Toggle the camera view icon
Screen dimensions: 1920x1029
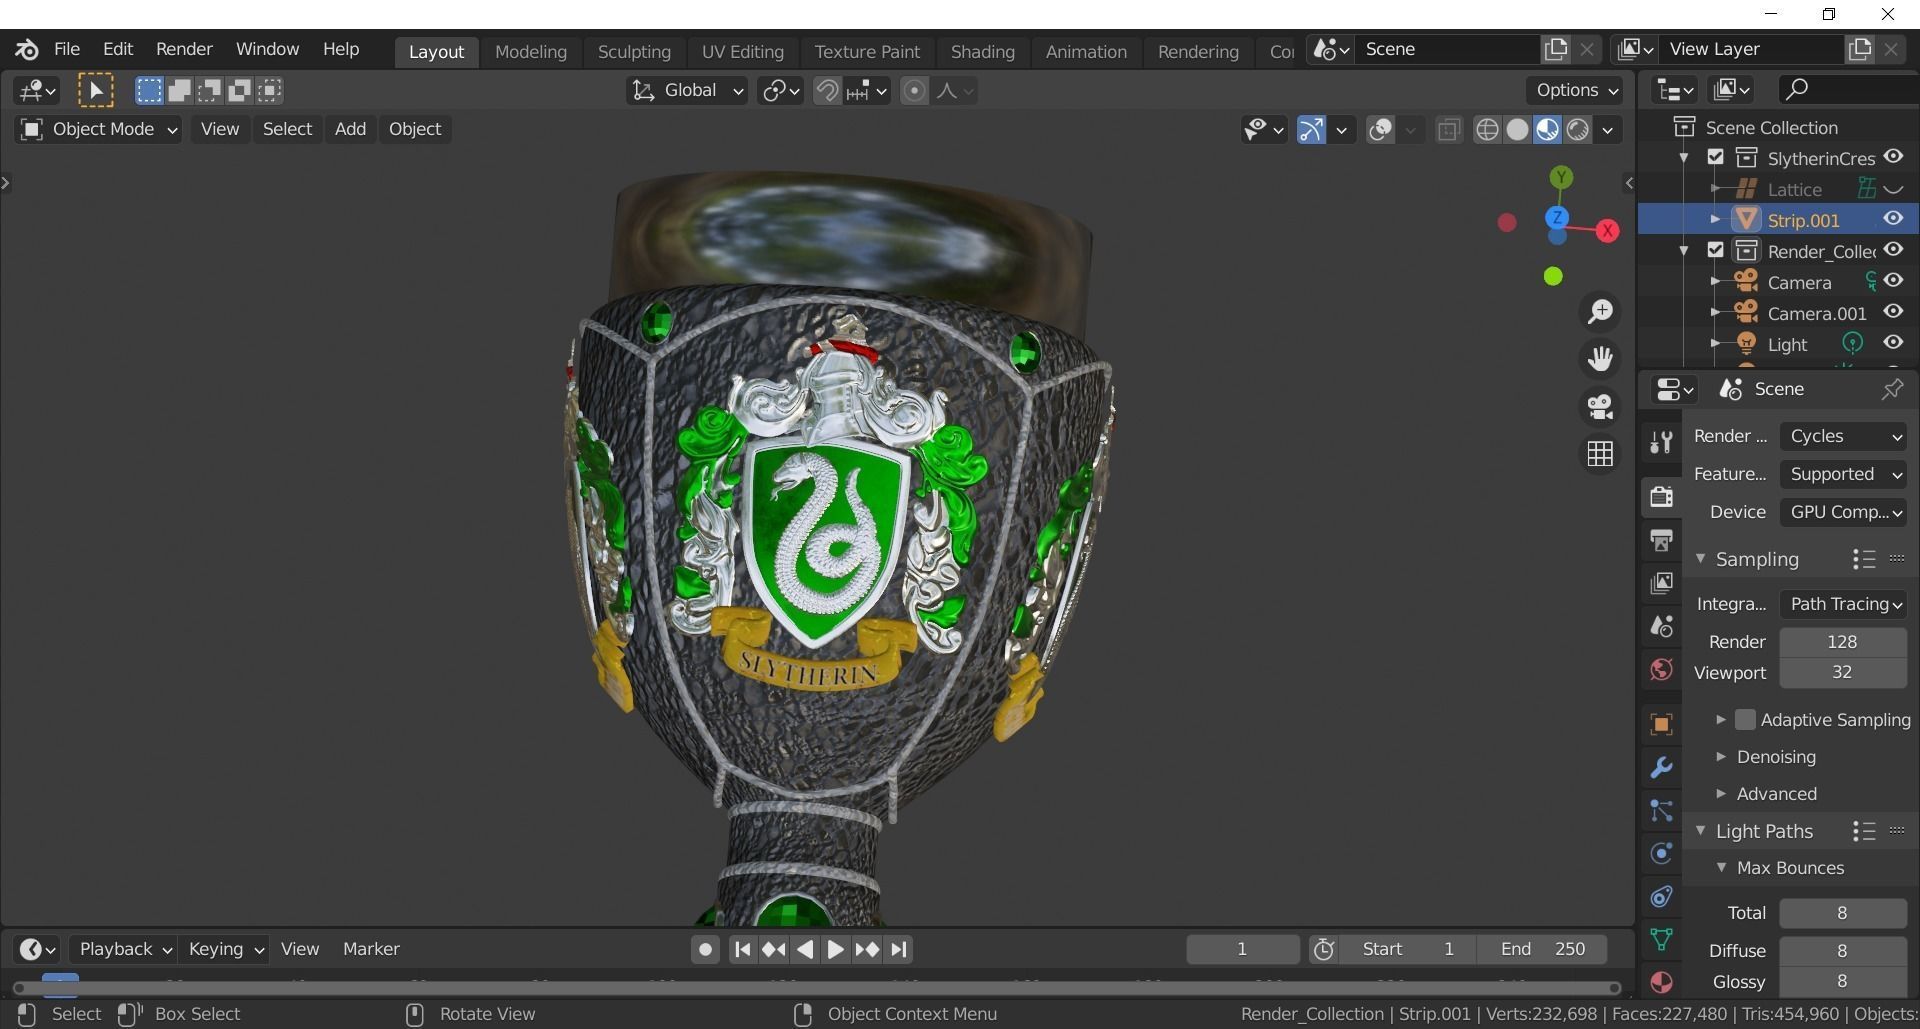1600,406
